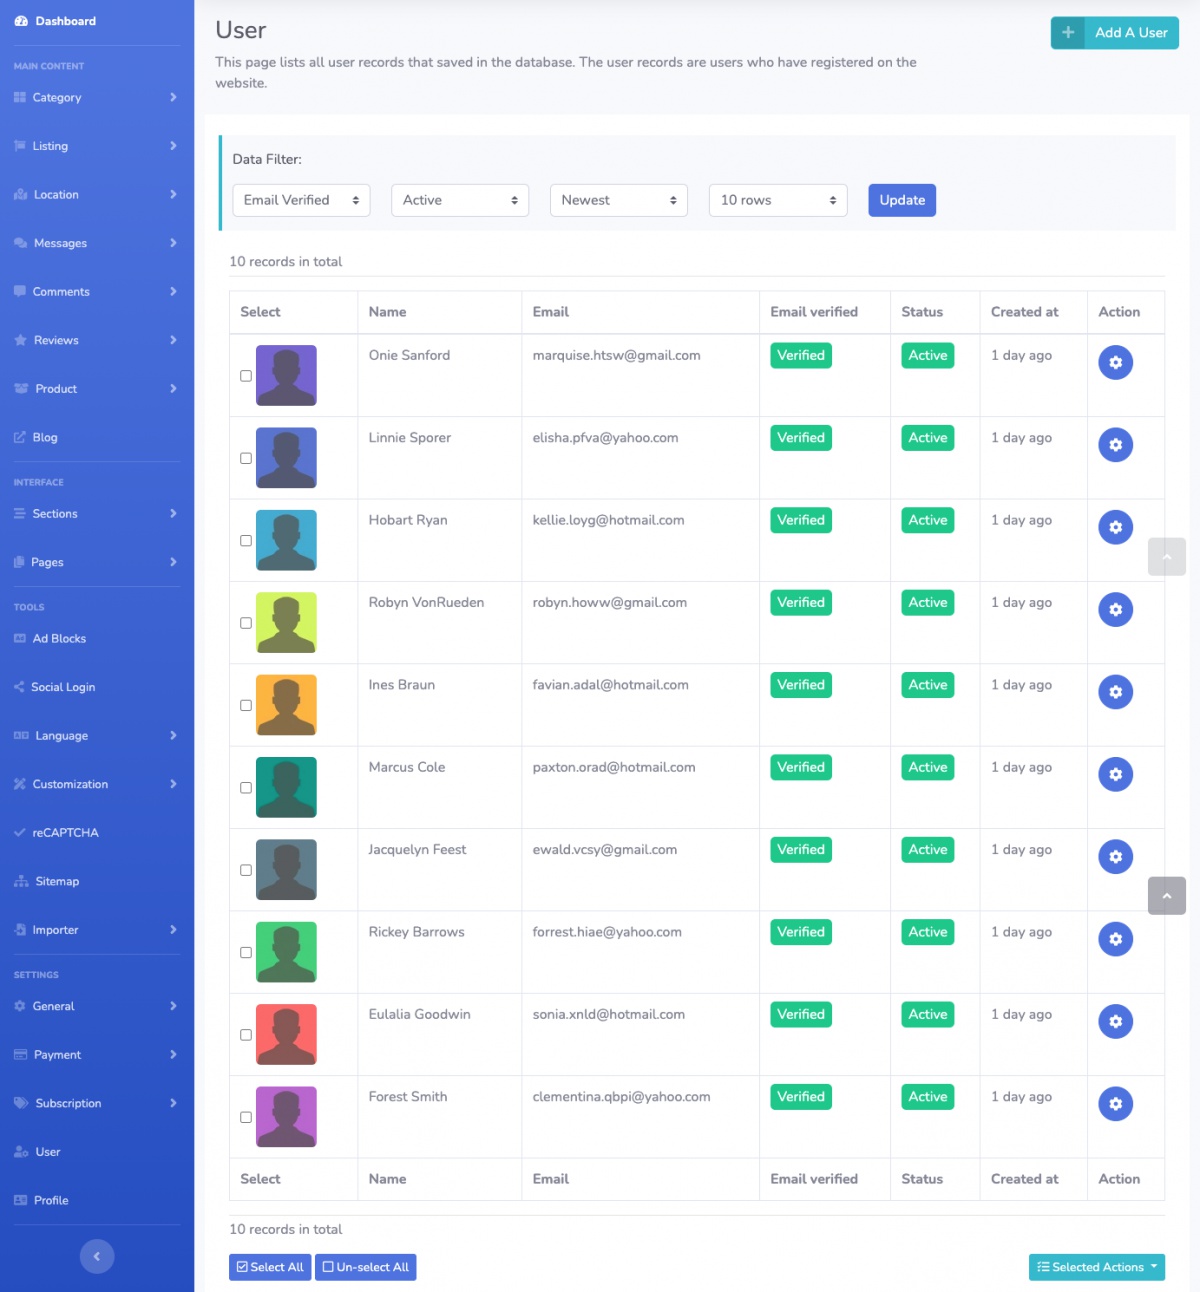Open the 10 rows dropdown
Screen dimensions: 1200x1292
pos(777,200)
